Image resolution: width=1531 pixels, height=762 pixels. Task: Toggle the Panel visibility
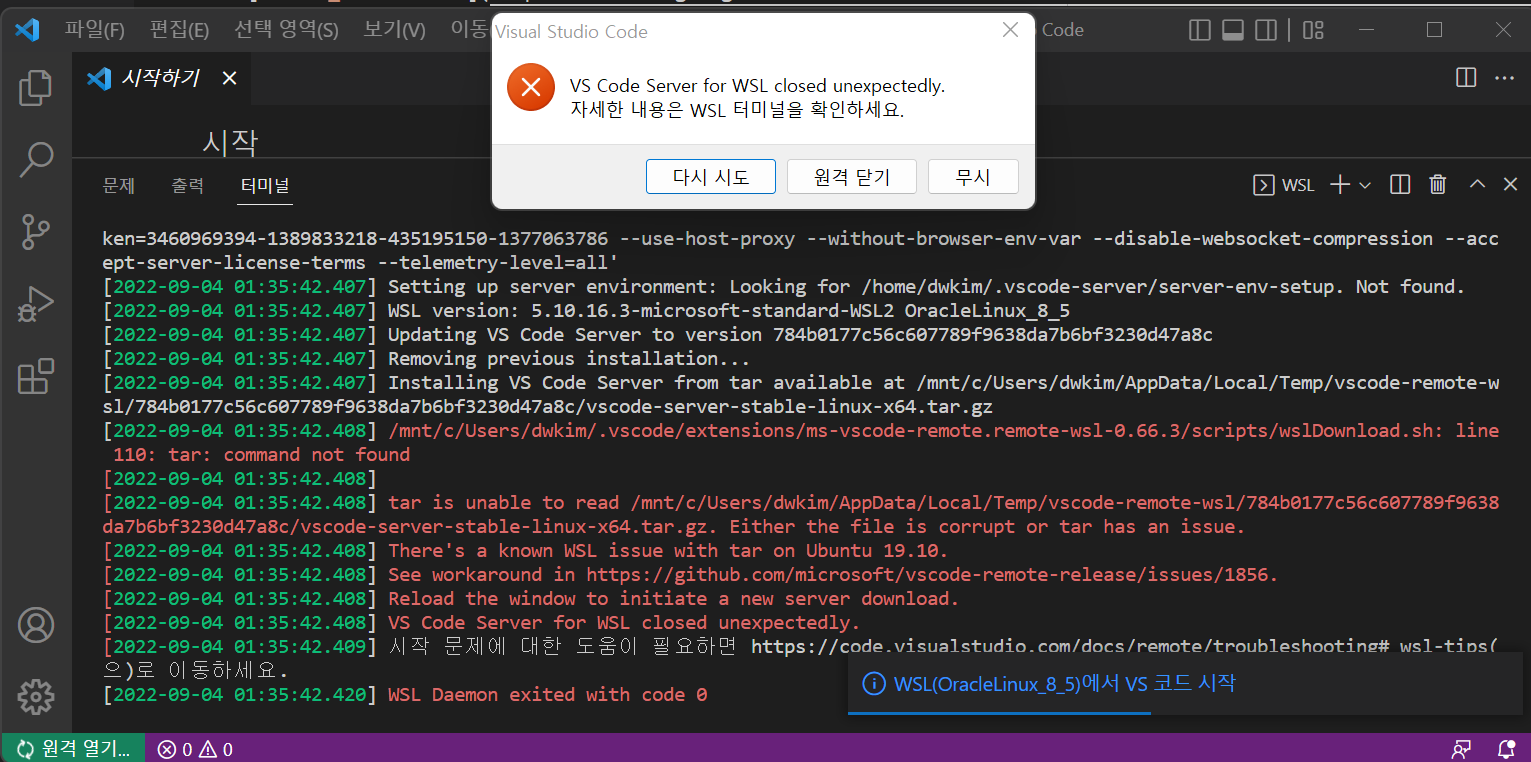click(x=1232, y=30)
